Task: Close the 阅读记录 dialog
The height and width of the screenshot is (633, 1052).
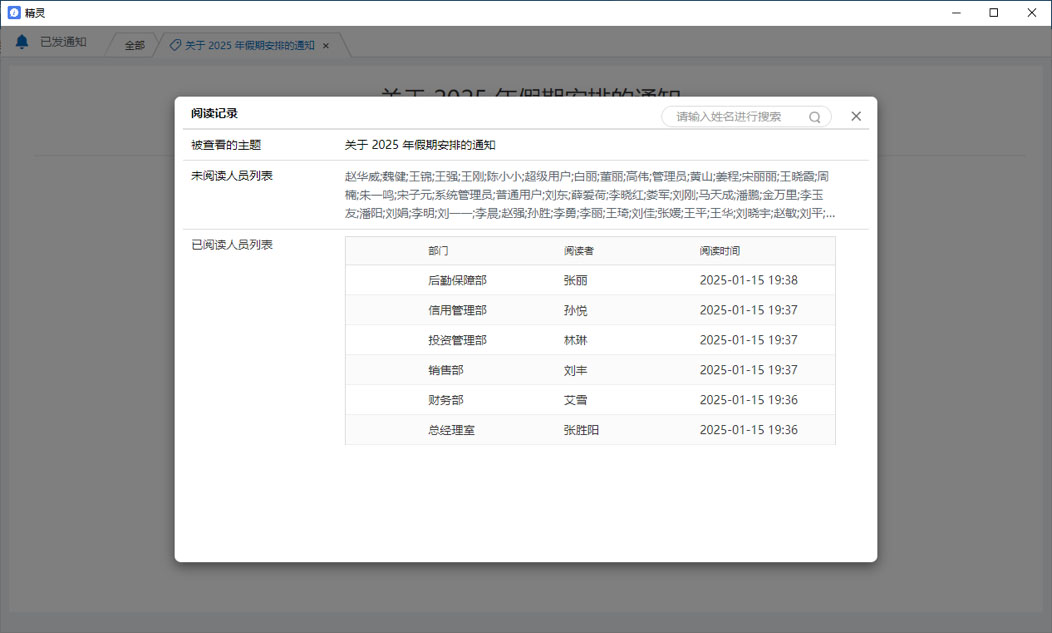Action: point(856,116)
